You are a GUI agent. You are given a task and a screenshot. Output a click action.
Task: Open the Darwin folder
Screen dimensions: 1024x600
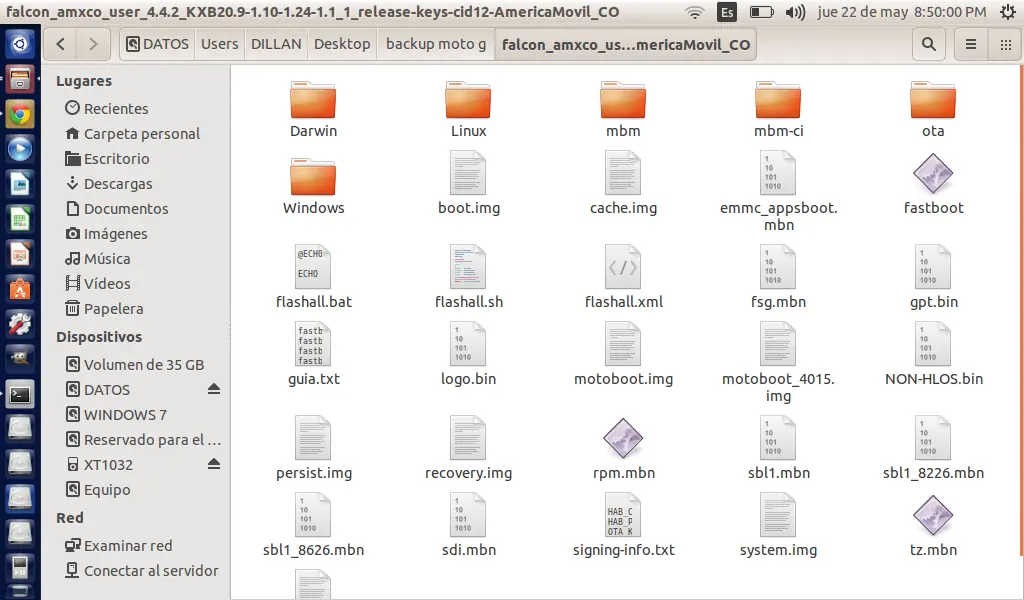click(x=313, y=109)
